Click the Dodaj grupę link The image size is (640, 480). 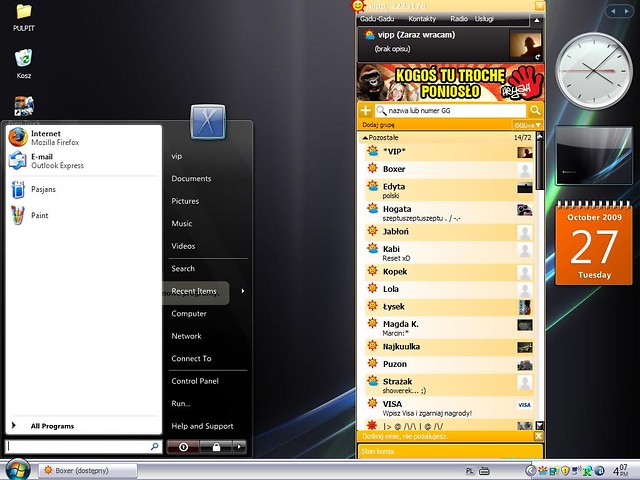pyautogui.click(x=378, y=125)
